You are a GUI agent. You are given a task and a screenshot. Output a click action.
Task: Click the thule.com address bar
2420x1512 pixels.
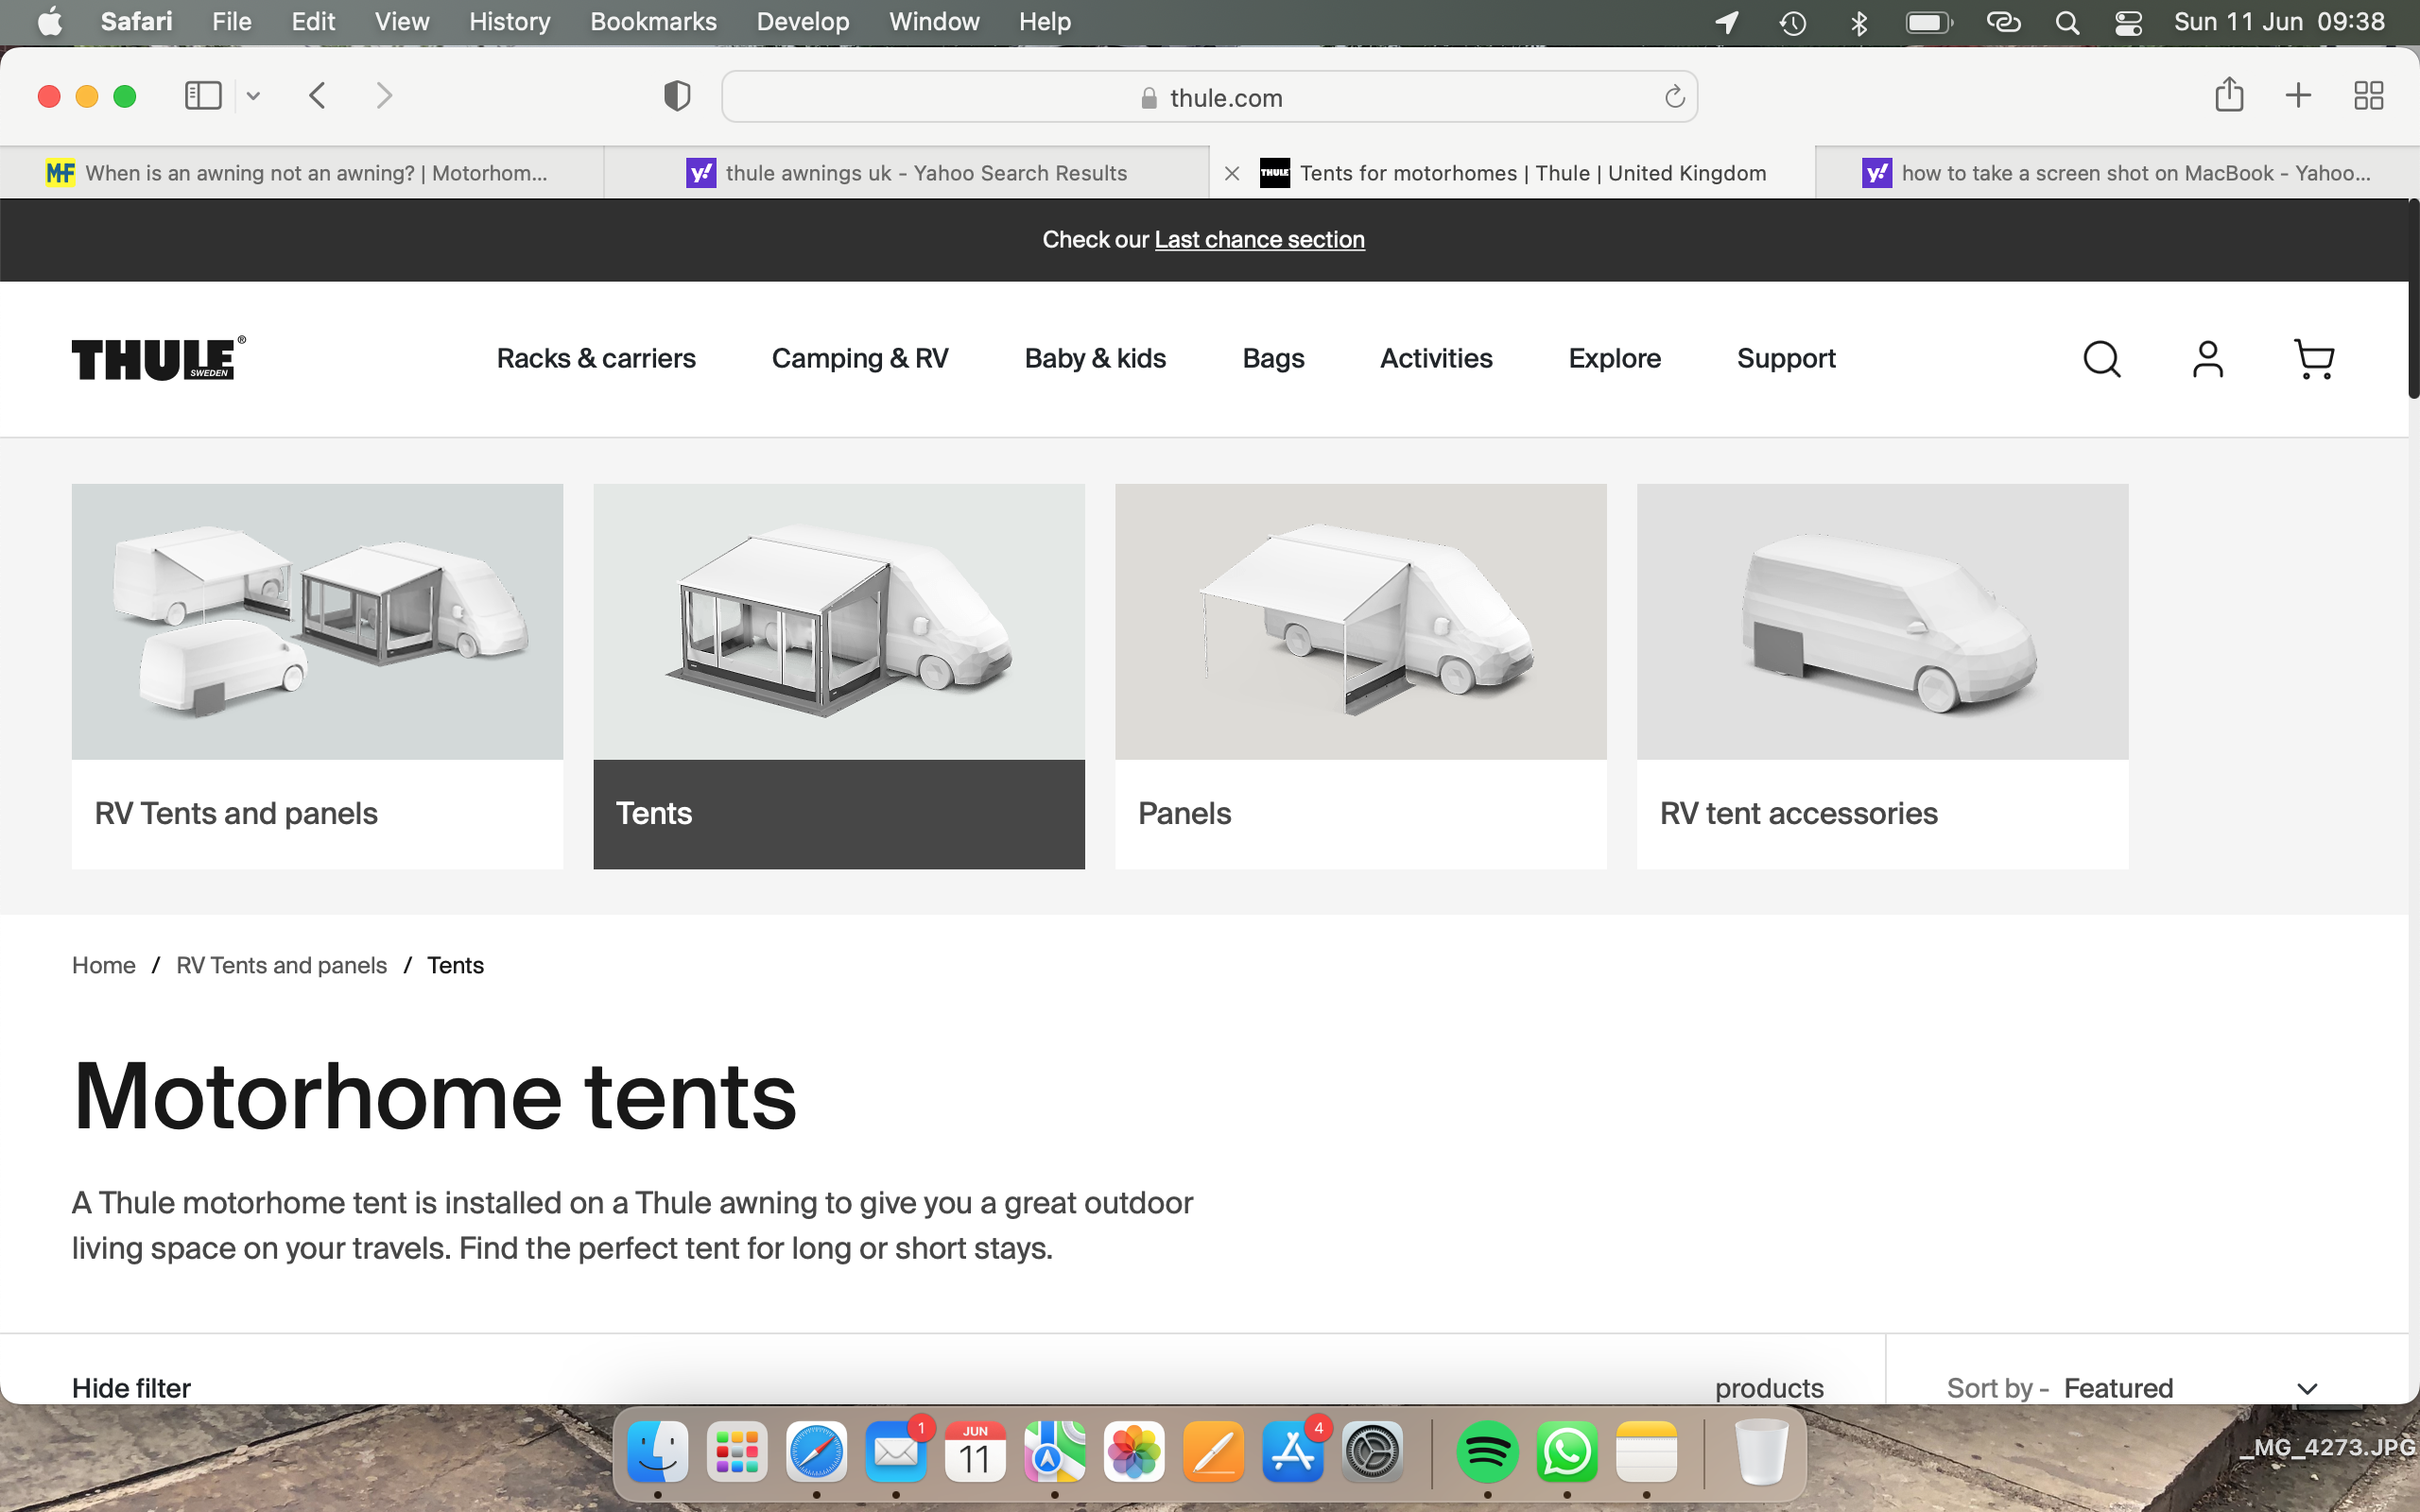[x=1209, y=97]
